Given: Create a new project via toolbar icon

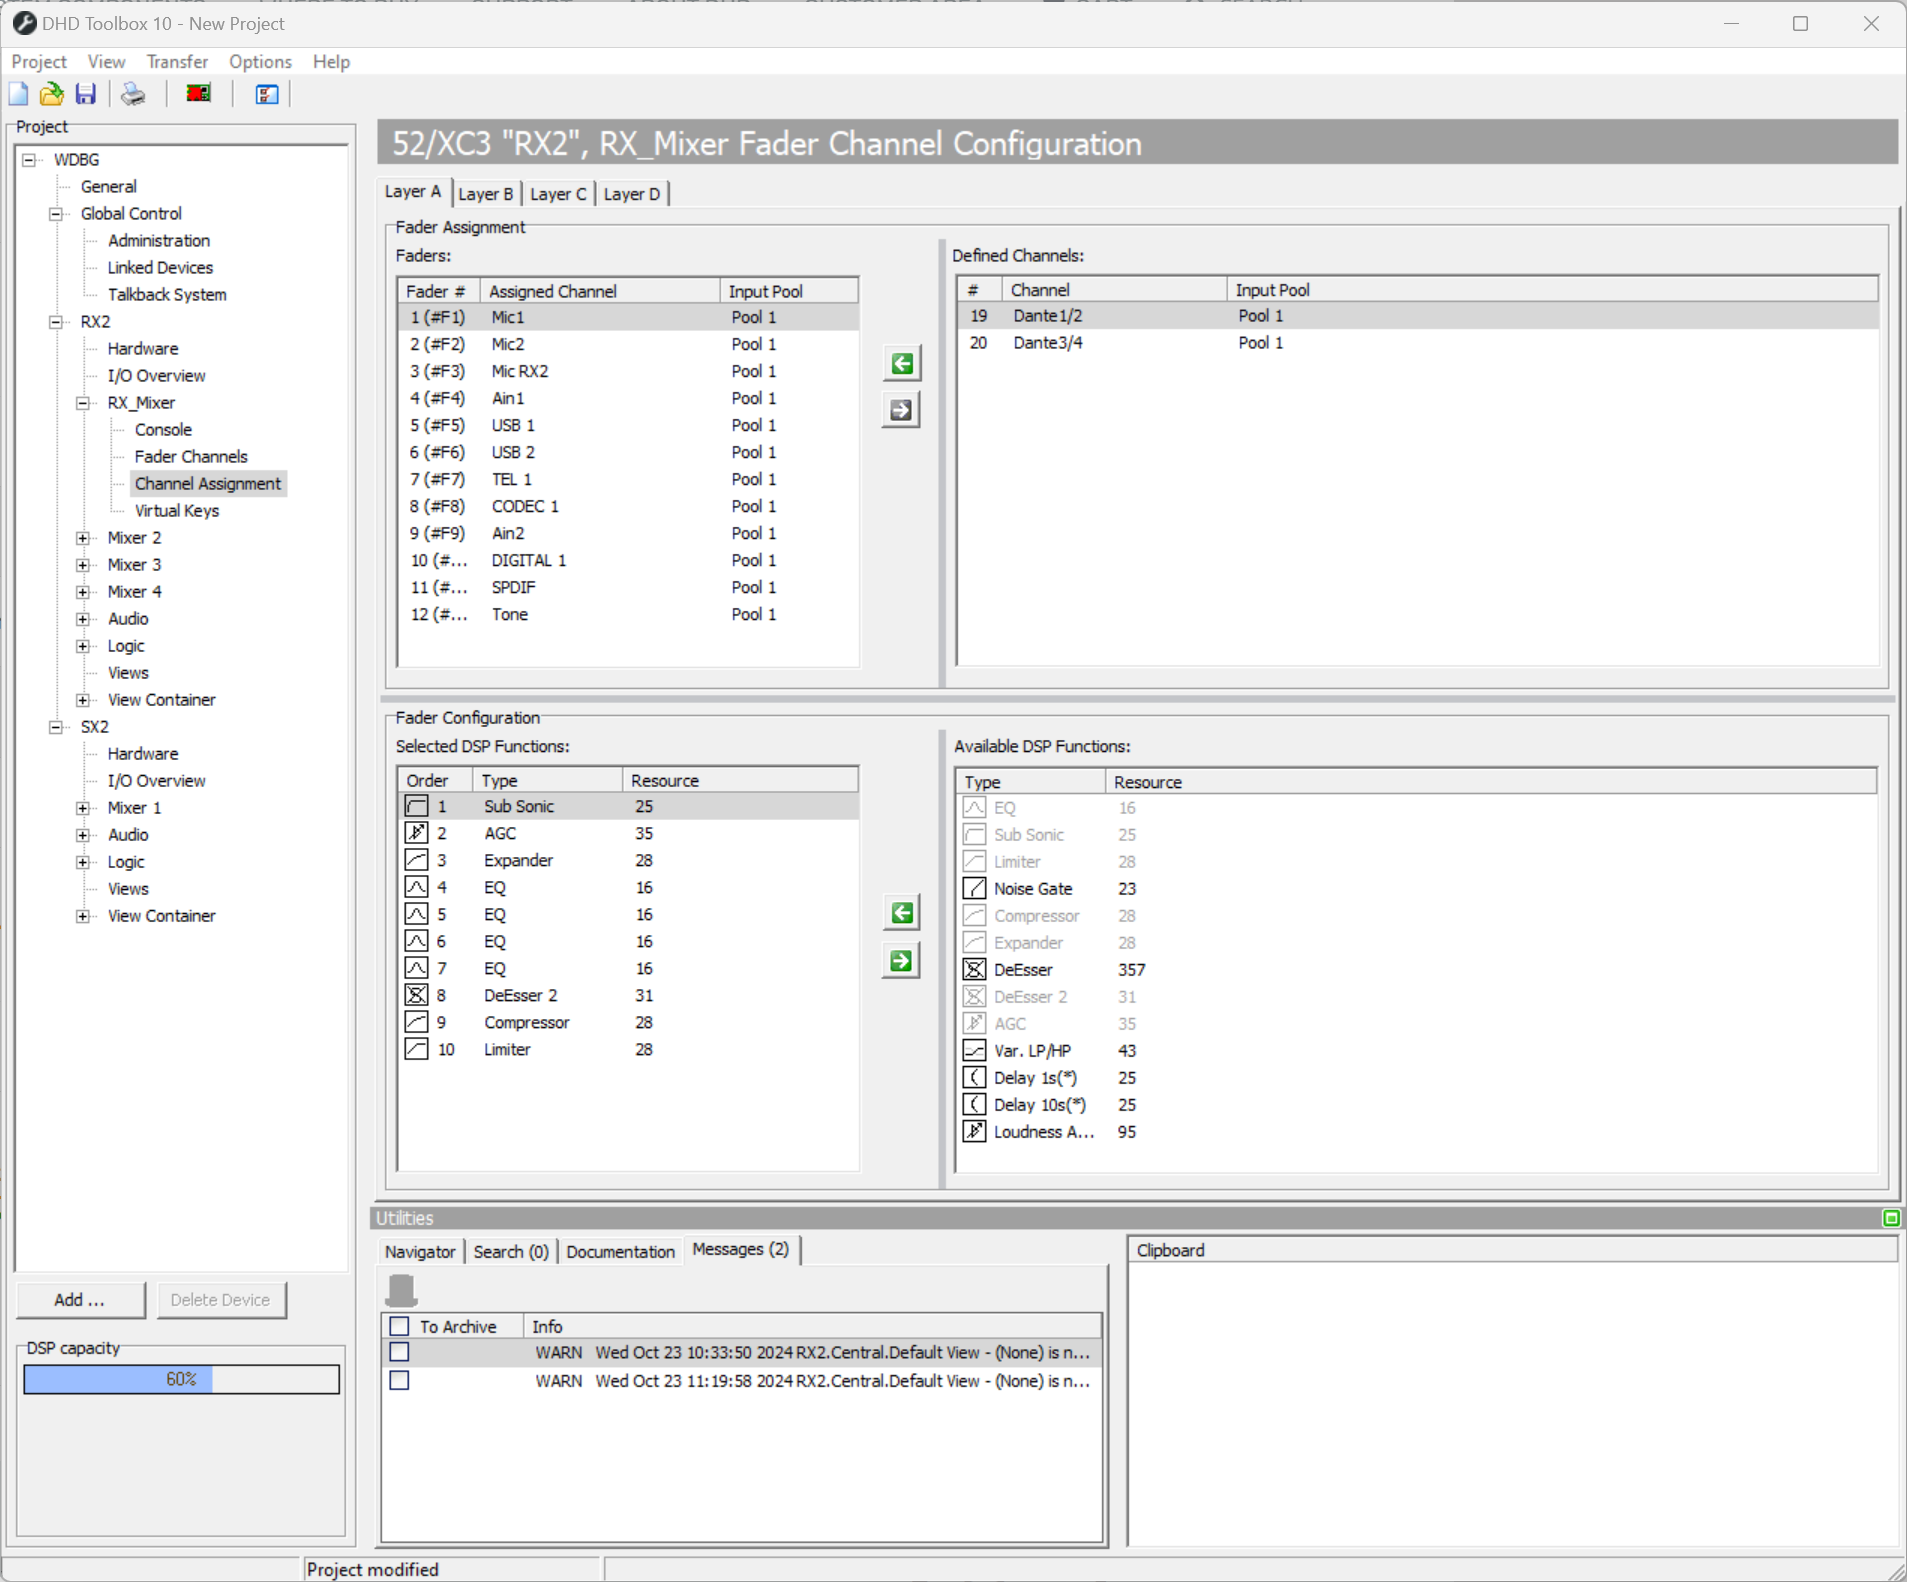Looking at the screenshot, I should pyautogui.click(x=18, y=93).
